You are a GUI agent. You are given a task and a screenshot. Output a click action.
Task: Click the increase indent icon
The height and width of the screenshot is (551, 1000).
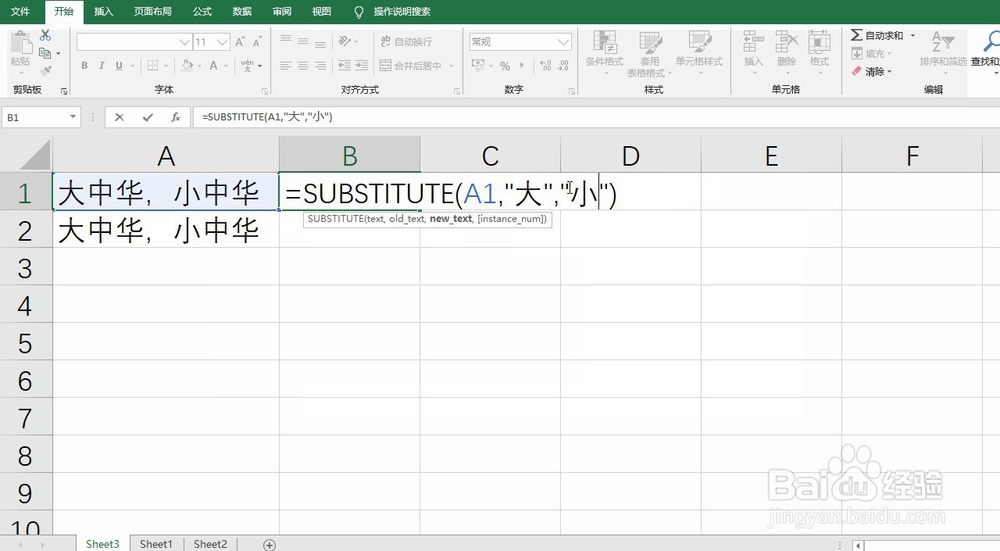point(362,65)
